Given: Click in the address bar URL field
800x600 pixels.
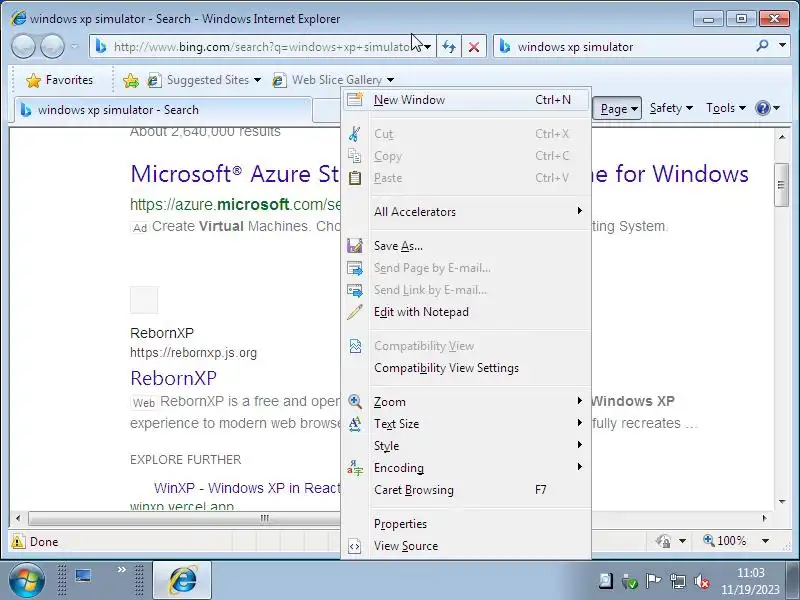Looking at the screenshot, I should pos(263,47).
